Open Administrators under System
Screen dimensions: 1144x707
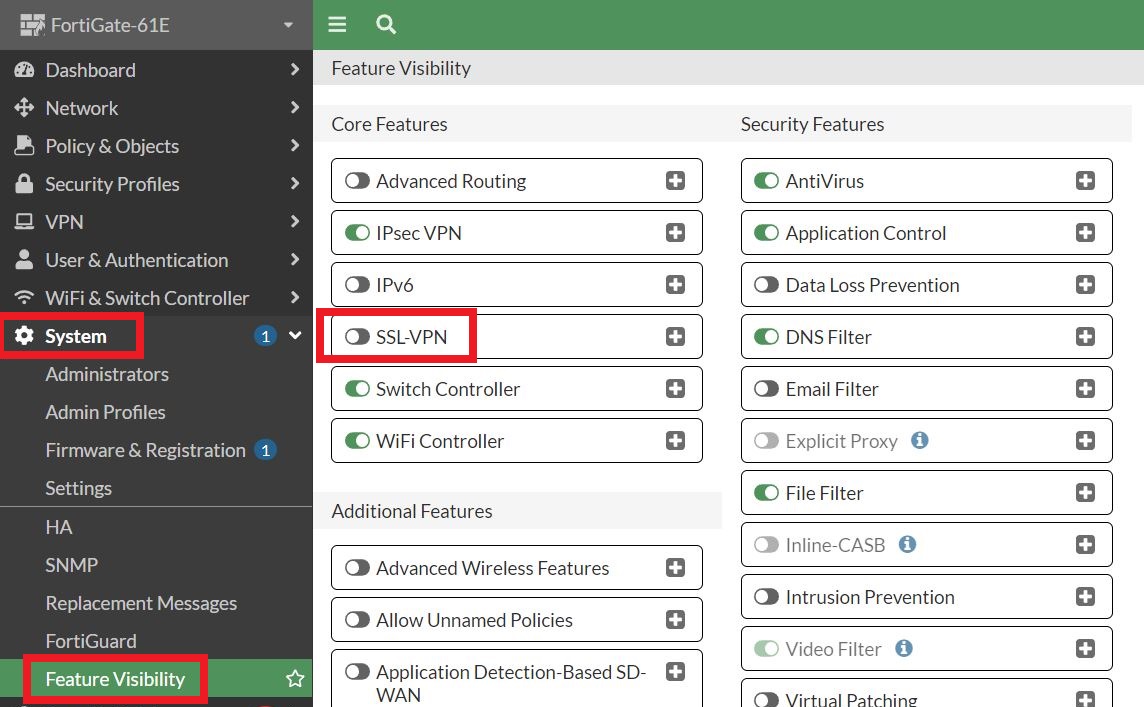(107, 374)
